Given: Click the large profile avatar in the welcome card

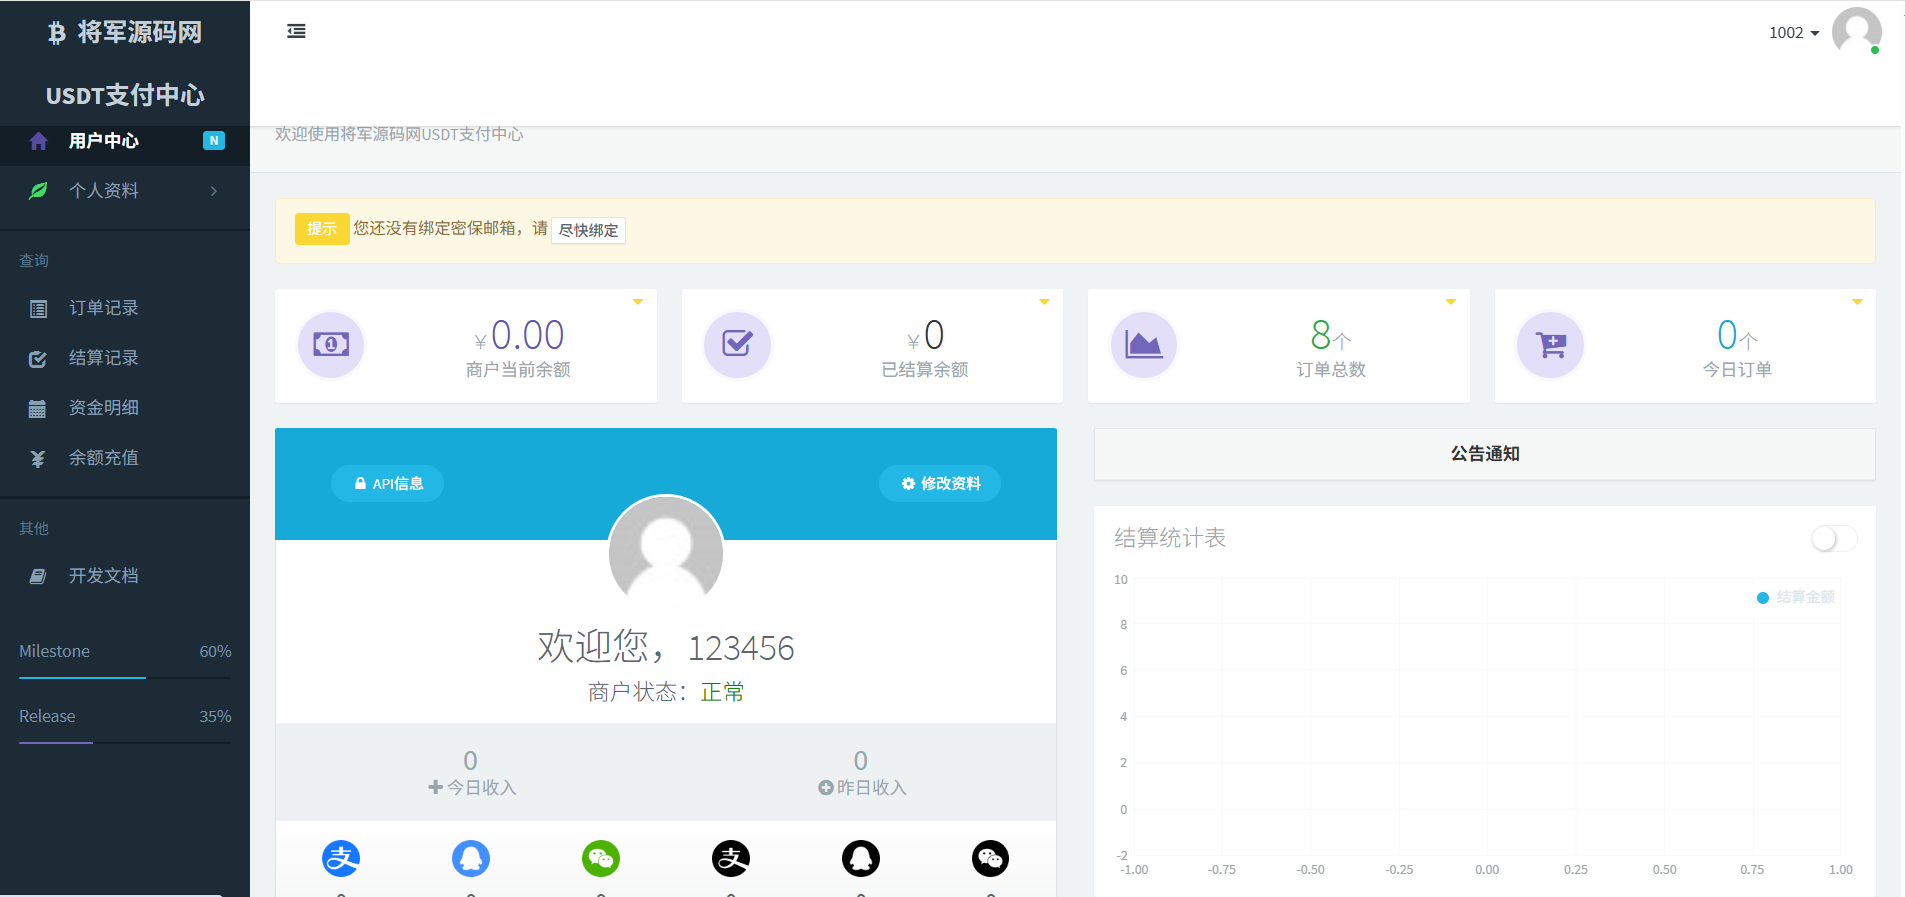Looking at the screenshot, I should tap(666, 552).
